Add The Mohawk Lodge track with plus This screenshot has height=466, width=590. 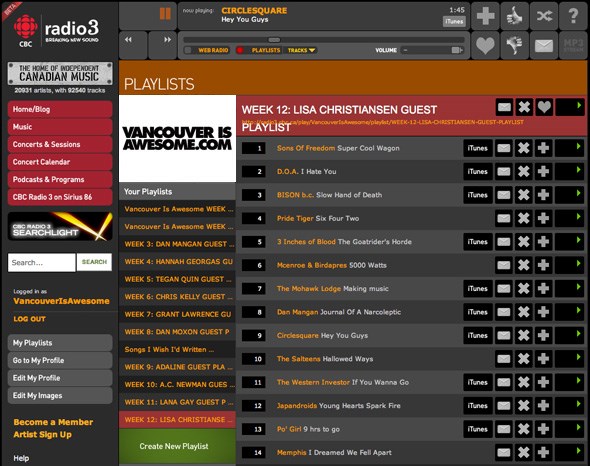pyautogui.click(x=543, y=289)
